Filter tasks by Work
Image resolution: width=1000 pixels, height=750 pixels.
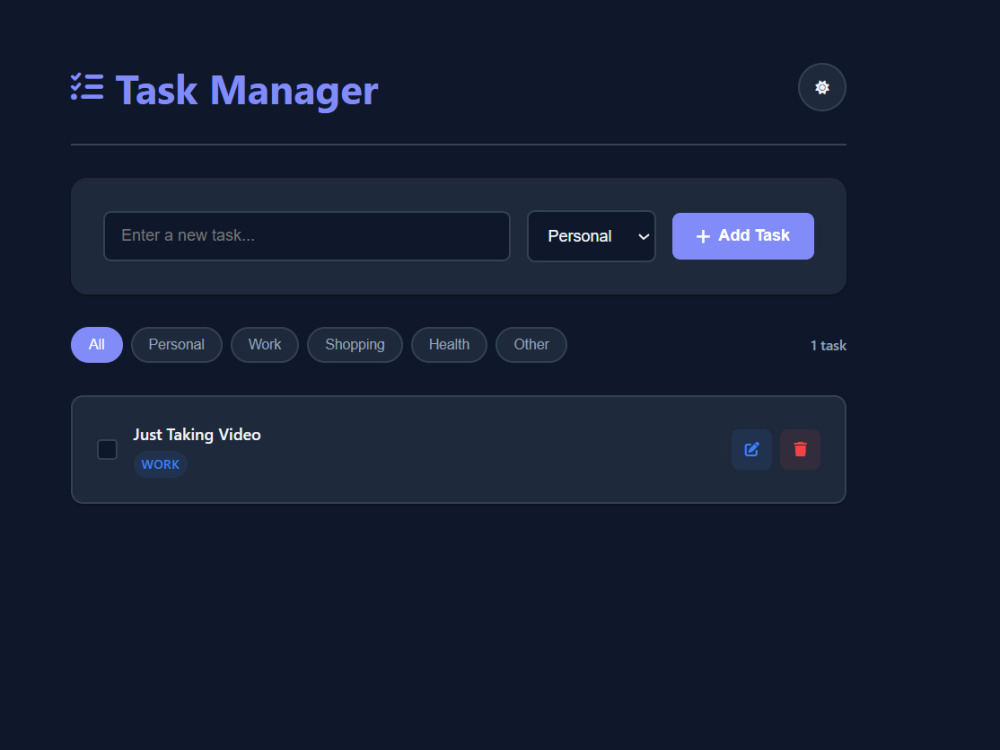(x=265, y=345)
